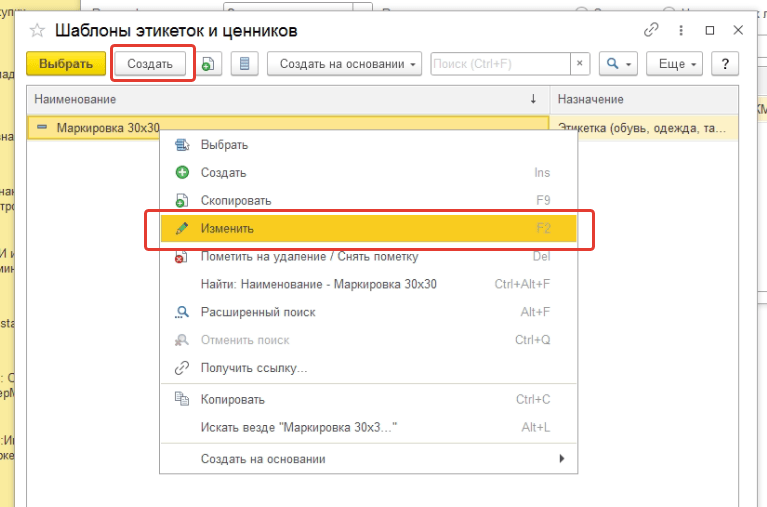
Task: Click the copy template icon beside Создать
Action: (x=207, y=64)
